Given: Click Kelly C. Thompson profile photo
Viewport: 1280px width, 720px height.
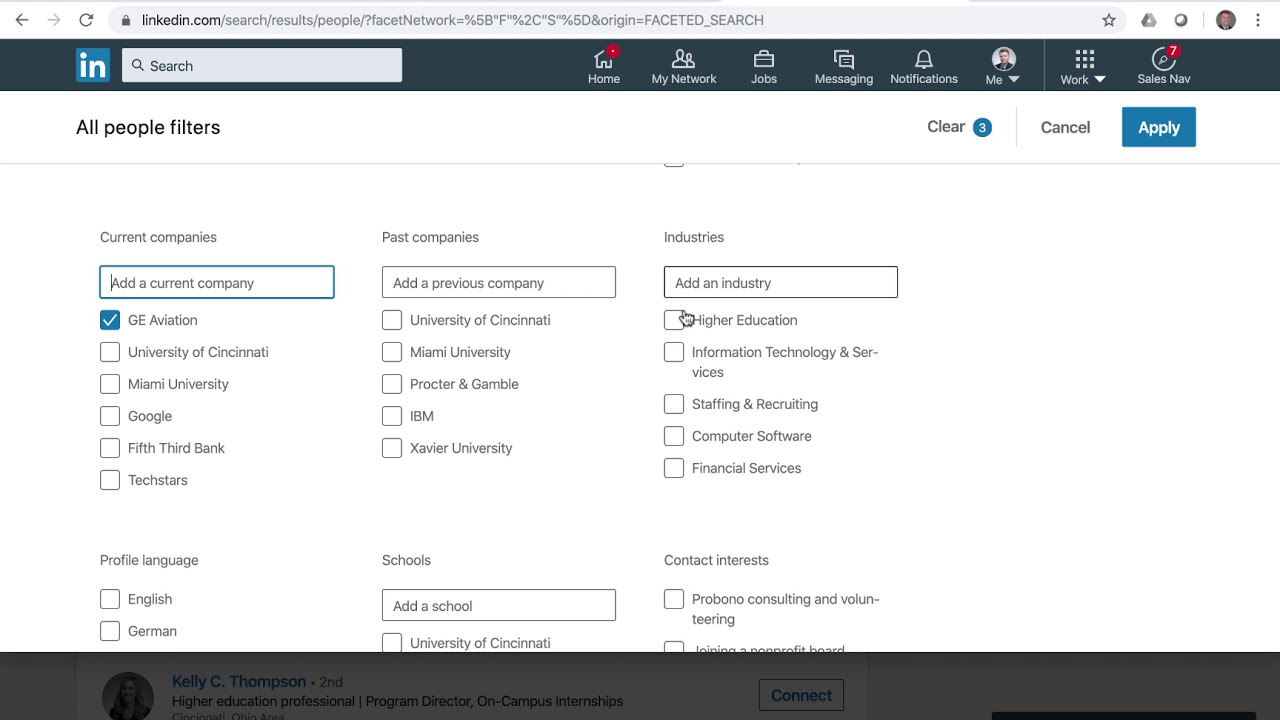Looking at the screenshot, I should pos(128,696).
